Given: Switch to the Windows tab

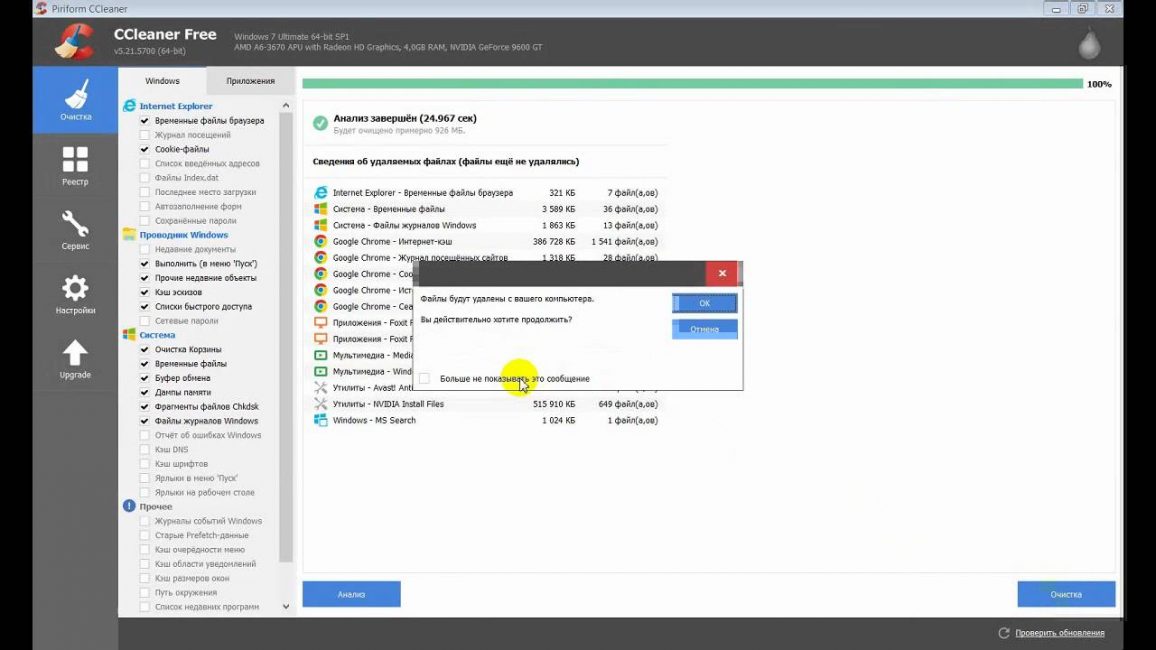Looking at the screenshot, I should (x=162, y=81).
